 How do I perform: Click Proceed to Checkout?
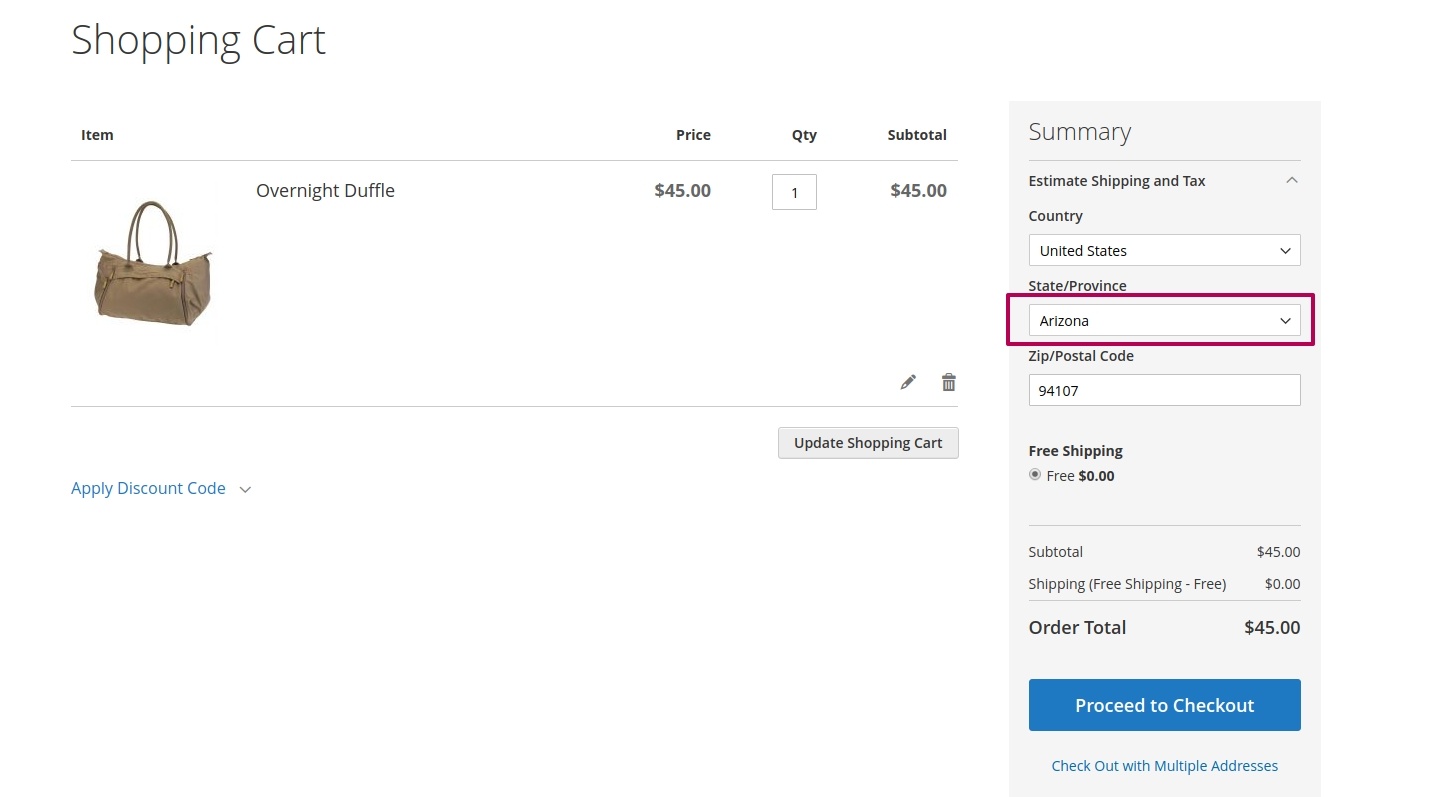coord(1164,705)
